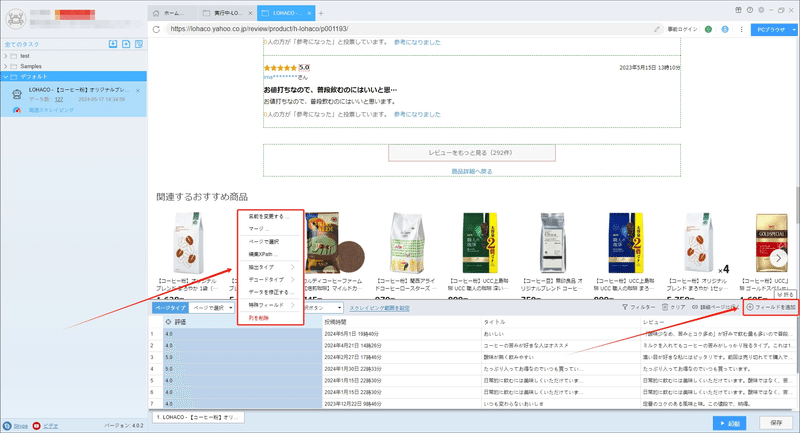Click the trash クリア button
The width and height of the screenshot is (800, 433).
673,307
